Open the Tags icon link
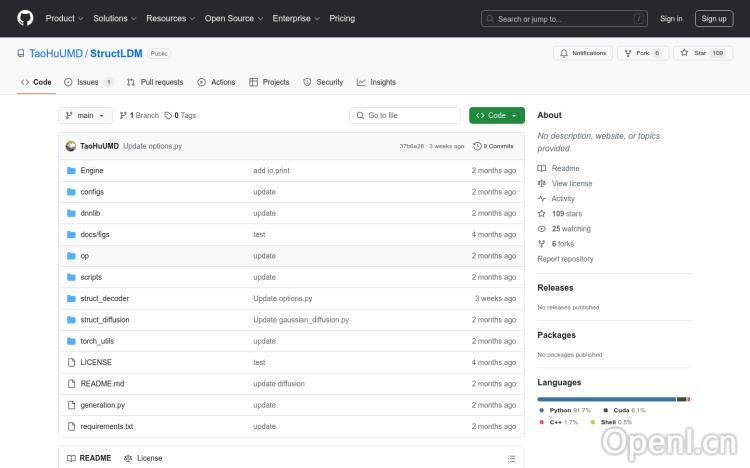 point(169,116)
